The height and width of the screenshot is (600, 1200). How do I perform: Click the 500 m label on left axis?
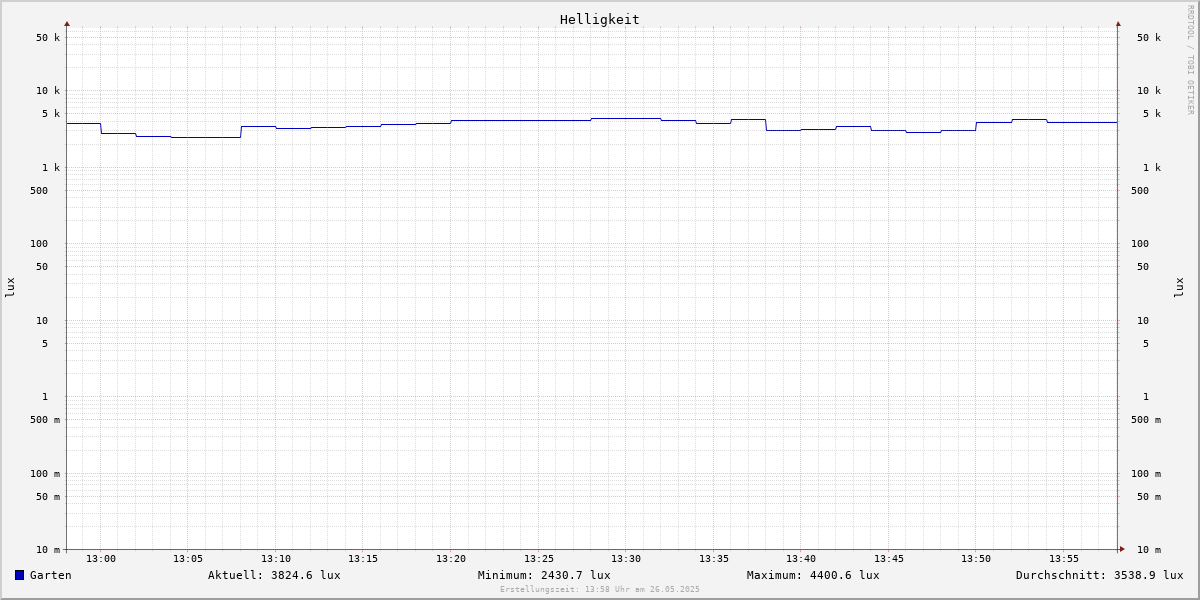(45, 420)
